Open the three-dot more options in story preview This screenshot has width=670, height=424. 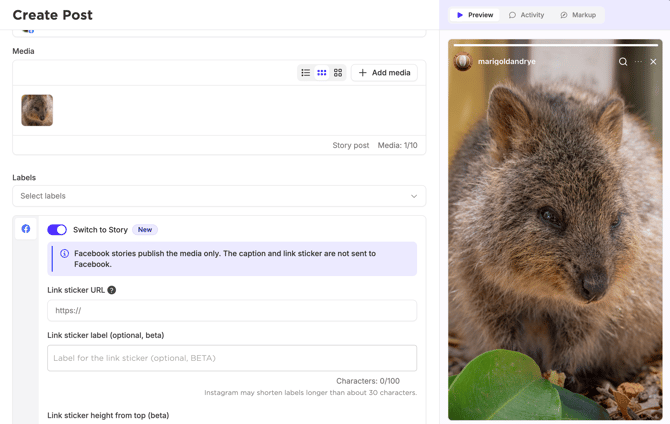[x=638, y=62]
